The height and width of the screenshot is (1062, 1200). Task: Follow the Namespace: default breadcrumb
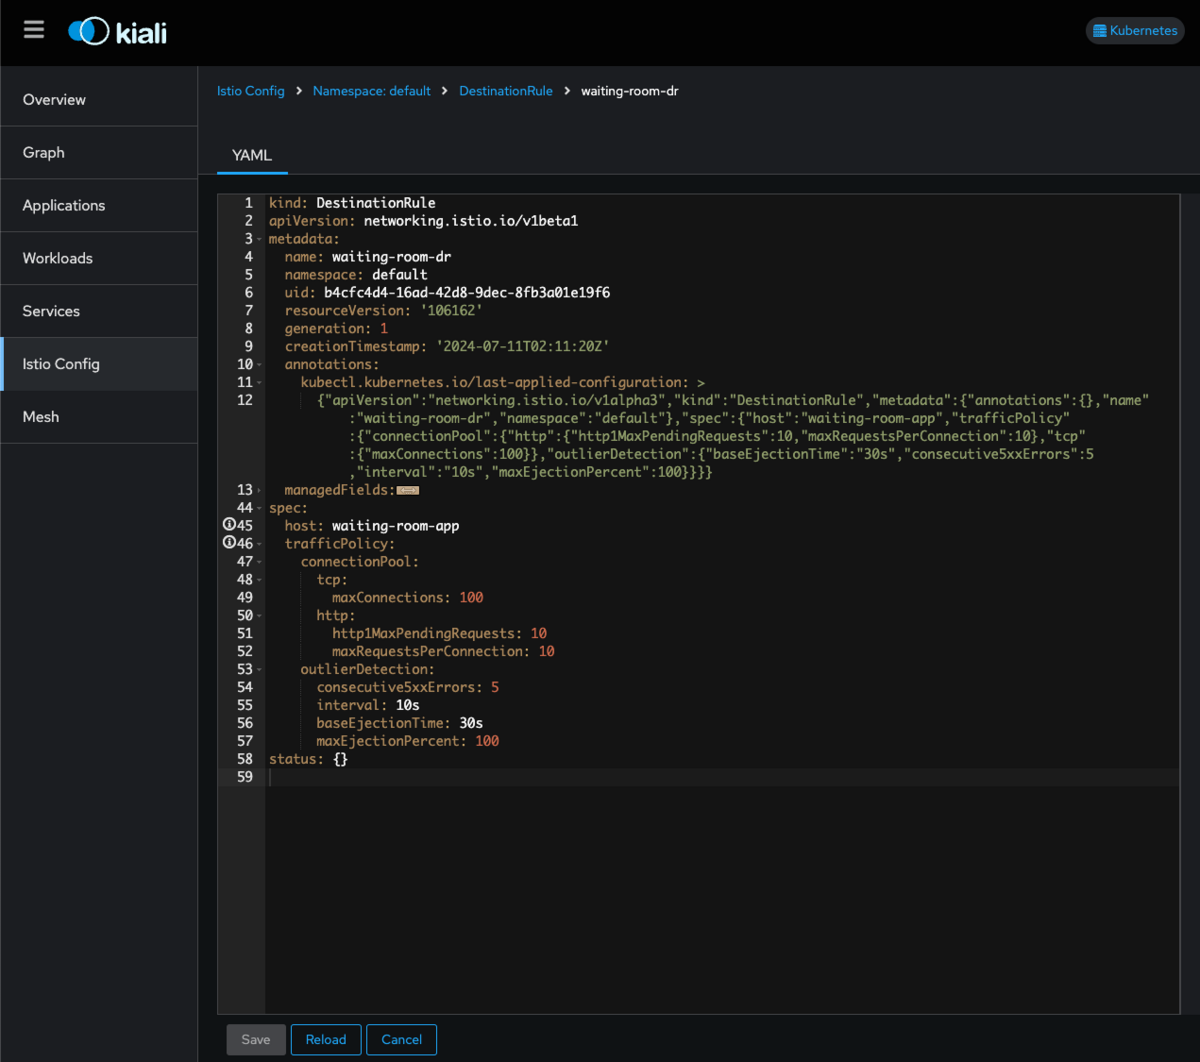coord(372,91)
